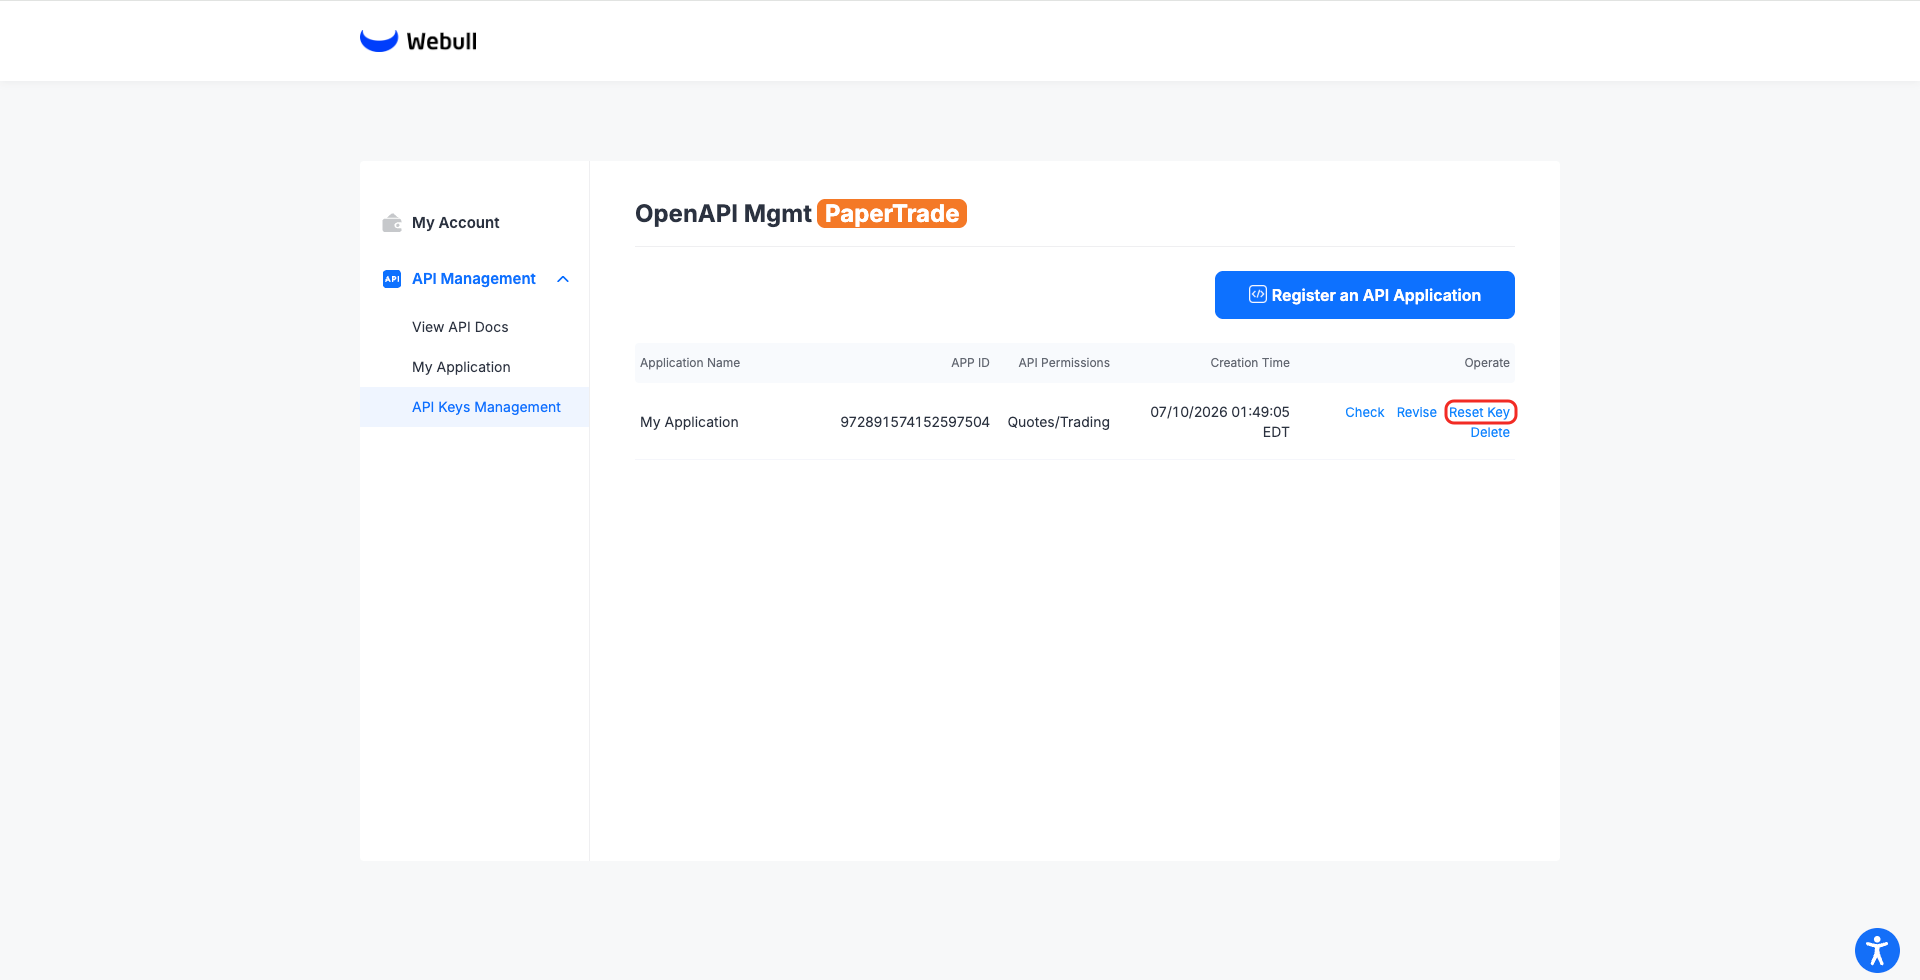Select My Application name cell in table
1920x980 pixels.
pos(689,422)
